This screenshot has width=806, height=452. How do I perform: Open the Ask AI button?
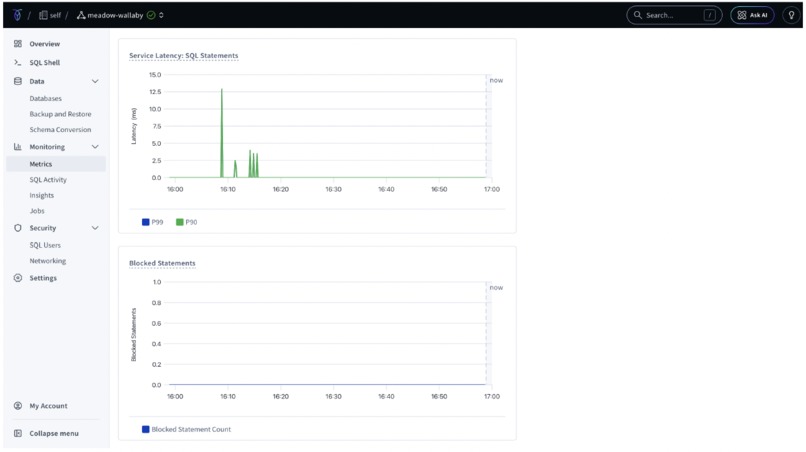(x=752, y=15)
